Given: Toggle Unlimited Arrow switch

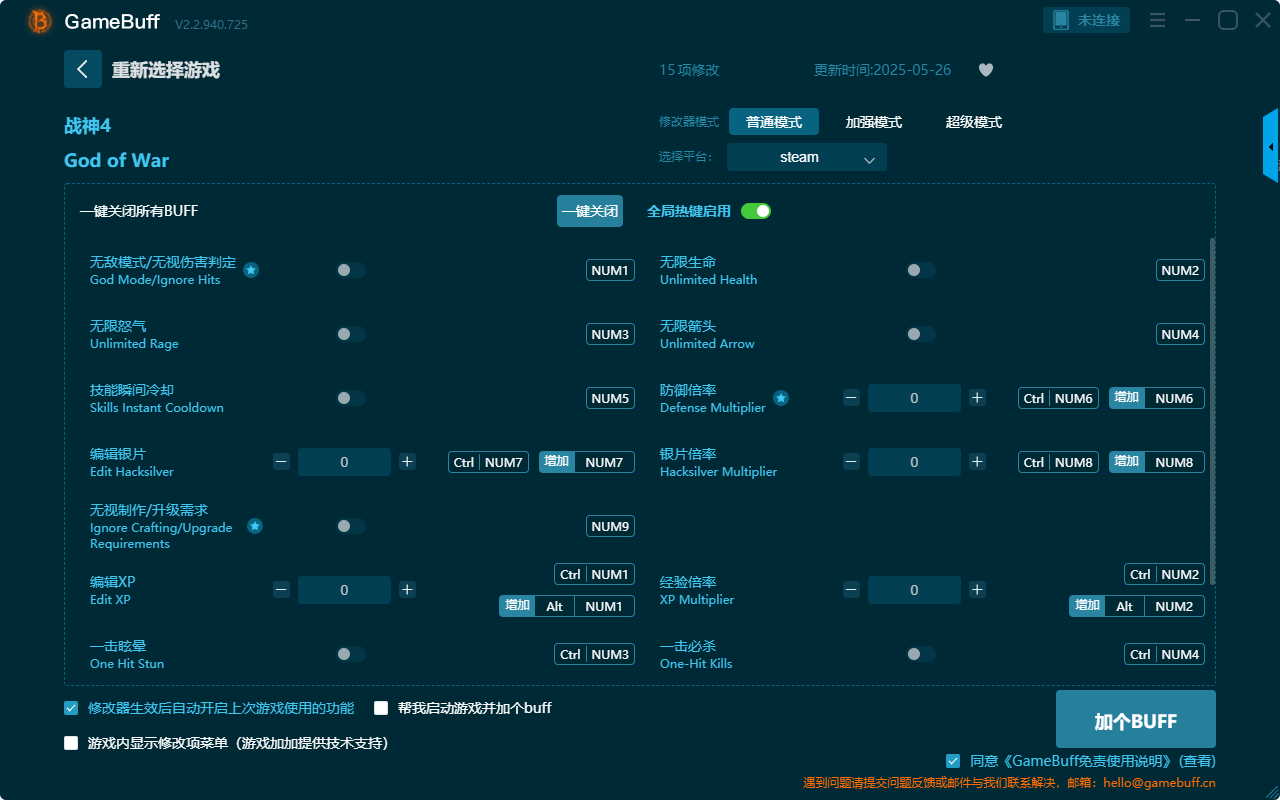Looking at the screenshot, I should (x=921, y=334).
